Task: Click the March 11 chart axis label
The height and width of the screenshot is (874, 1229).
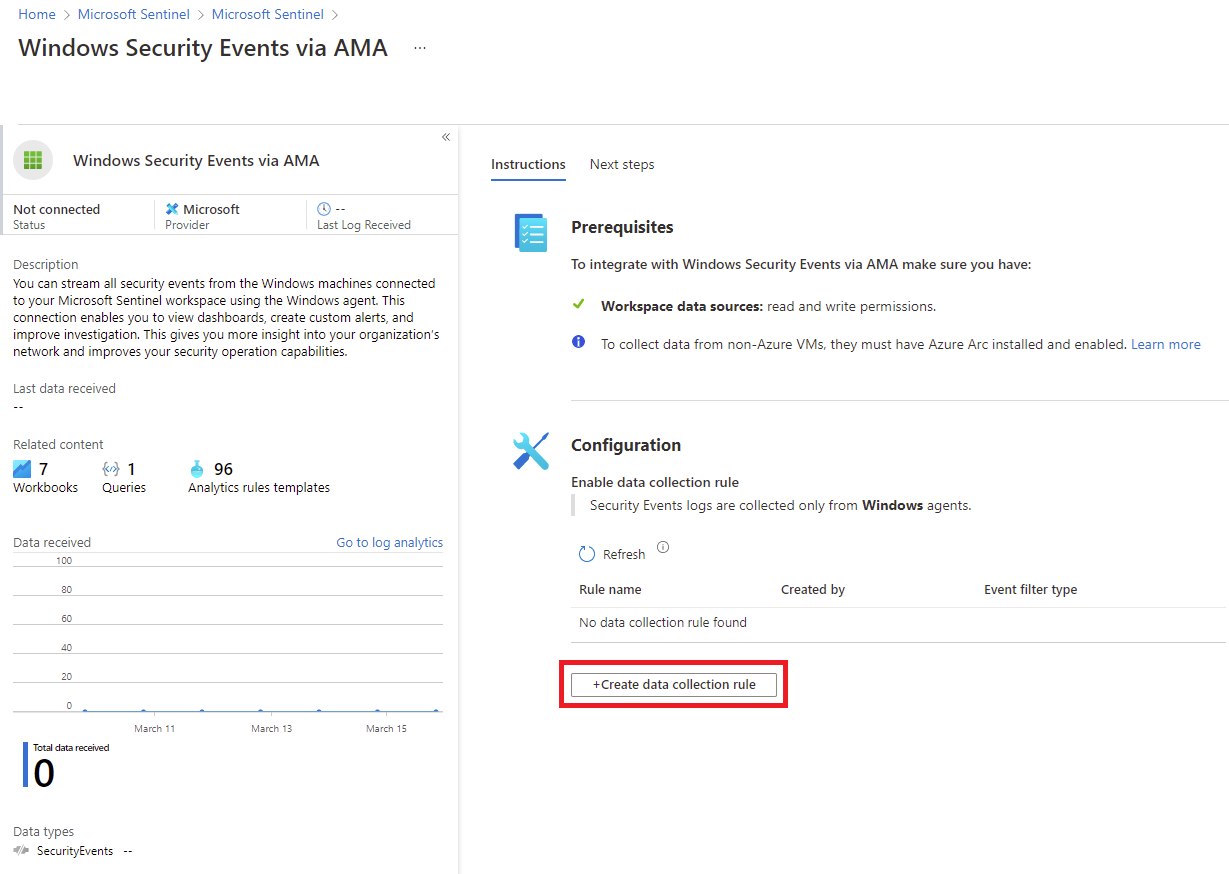Action: pos(155,729)
